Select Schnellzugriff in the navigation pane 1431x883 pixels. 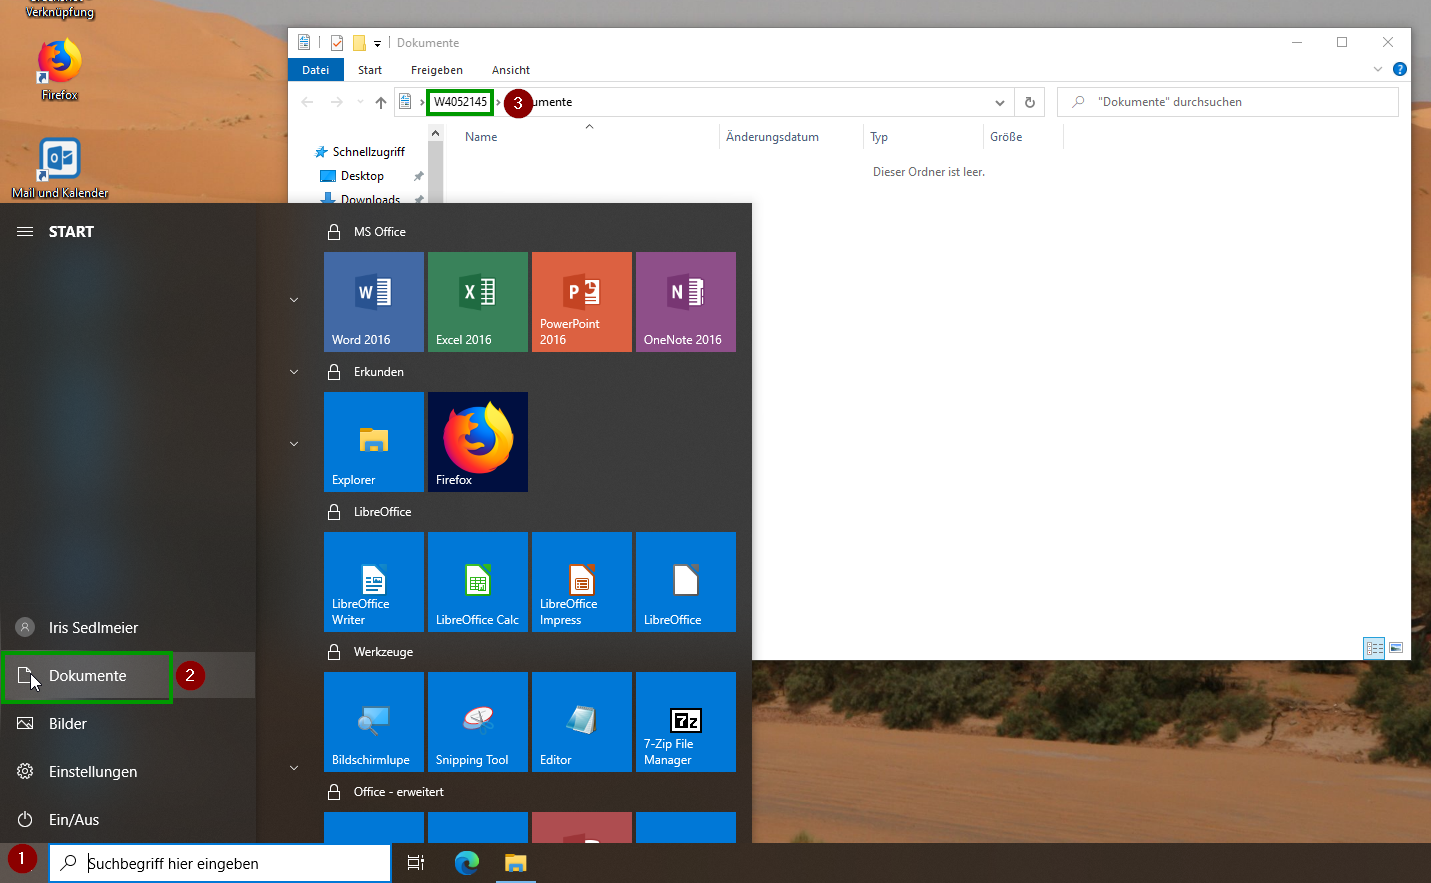coord(360,152)
